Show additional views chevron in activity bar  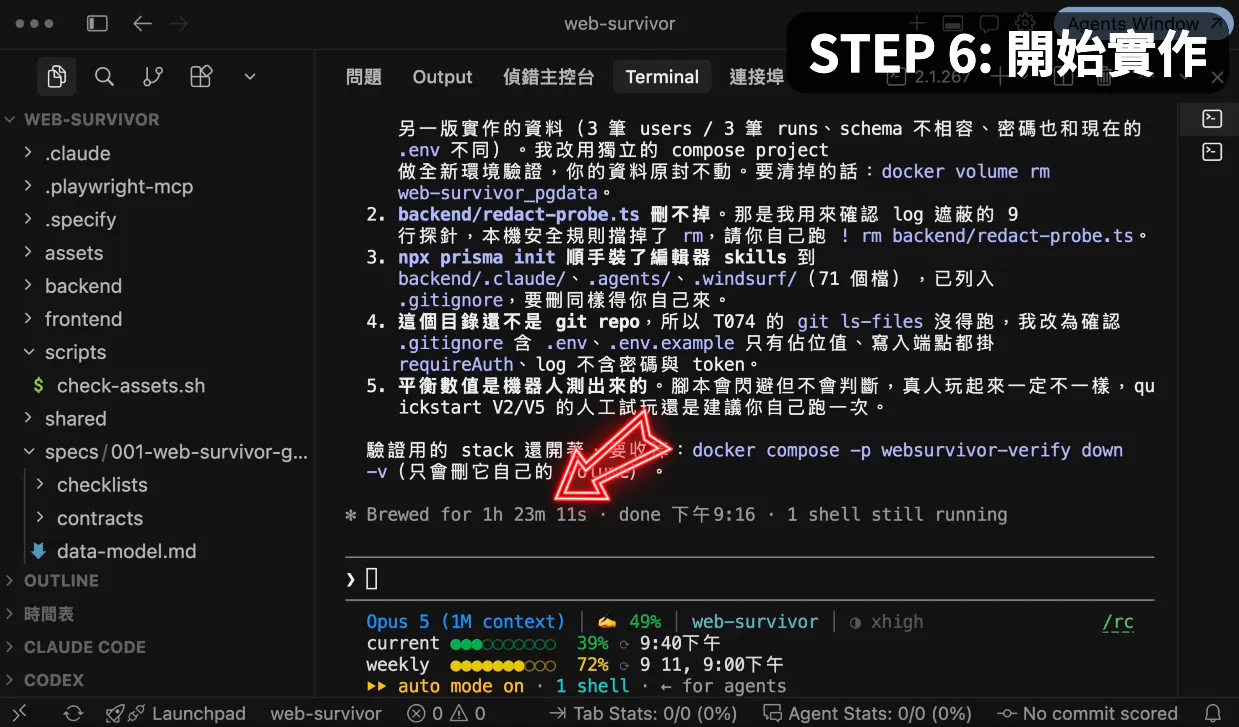point(250,76)
